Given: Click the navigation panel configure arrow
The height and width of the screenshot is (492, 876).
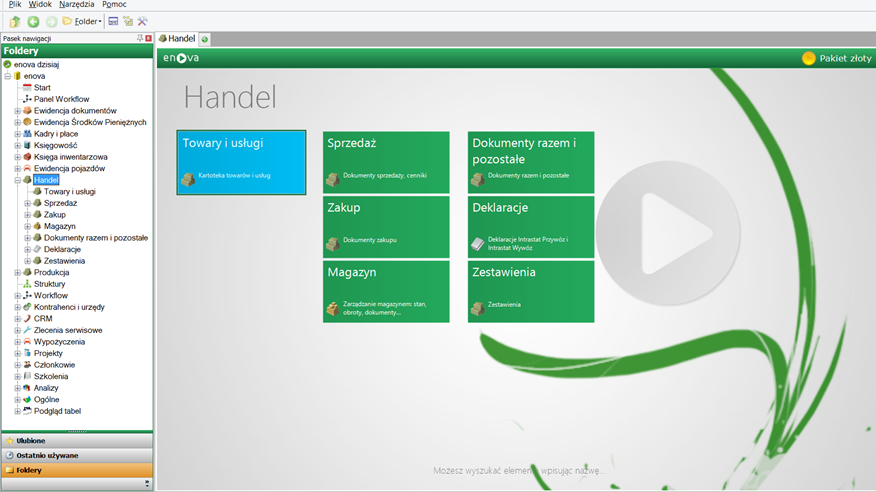Looking at the screenshot, I should coord(147,484).
